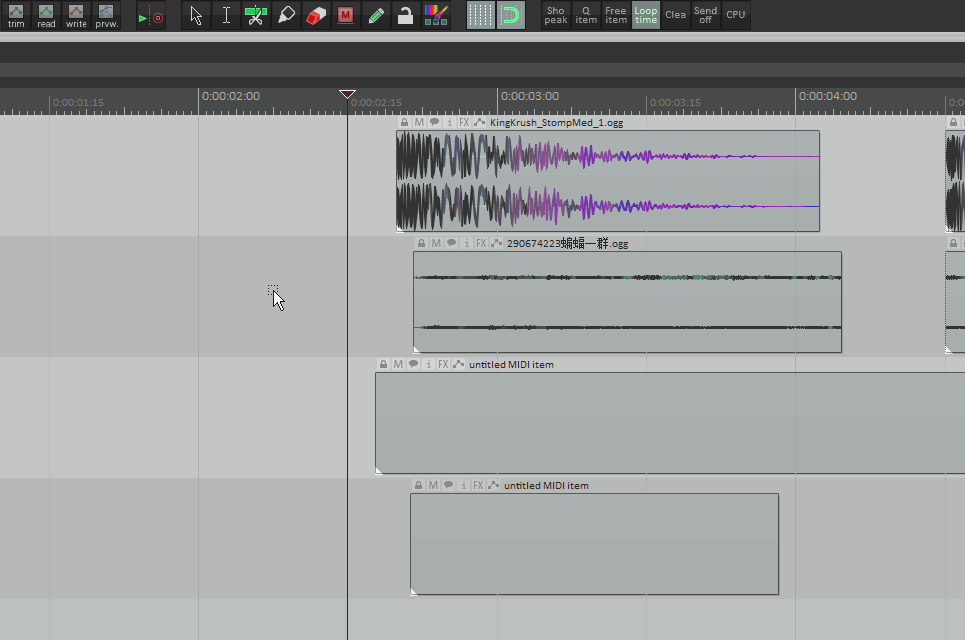Mute the 290674223 ogg item
The image size is (965, 640).
[x=436, y=244]
